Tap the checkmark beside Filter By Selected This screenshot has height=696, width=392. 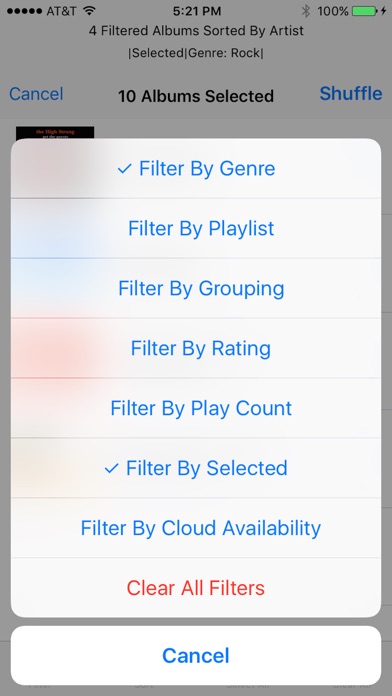pyautogui.click(x=111, y=468)
